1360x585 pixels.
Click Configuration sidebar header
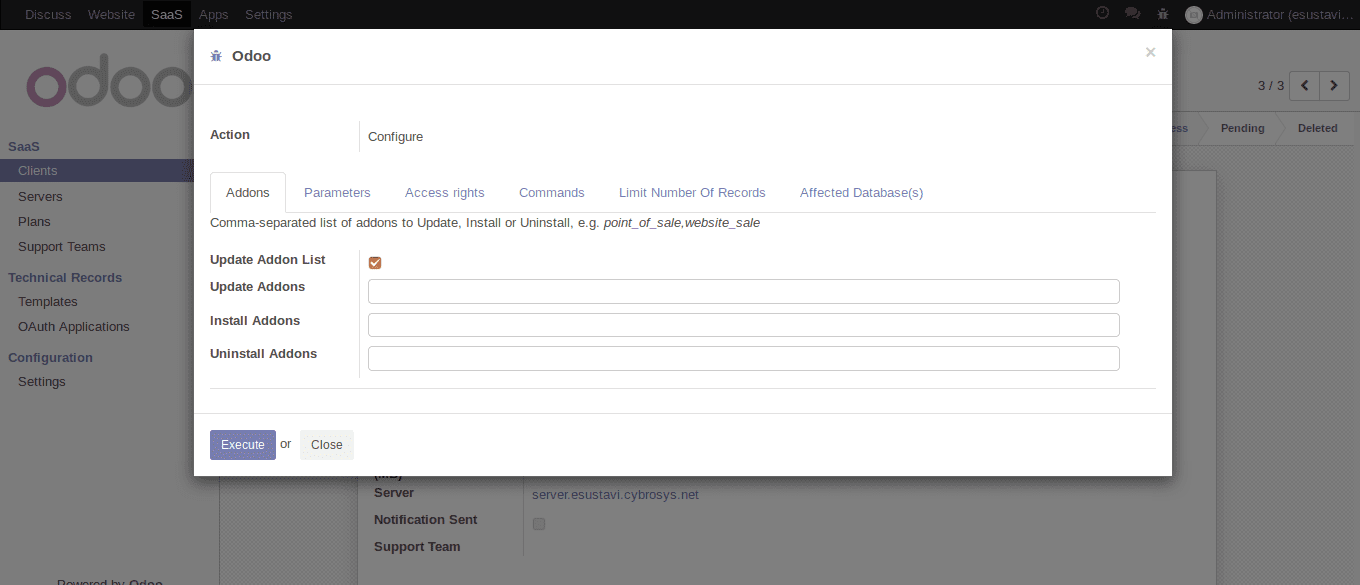50,357
